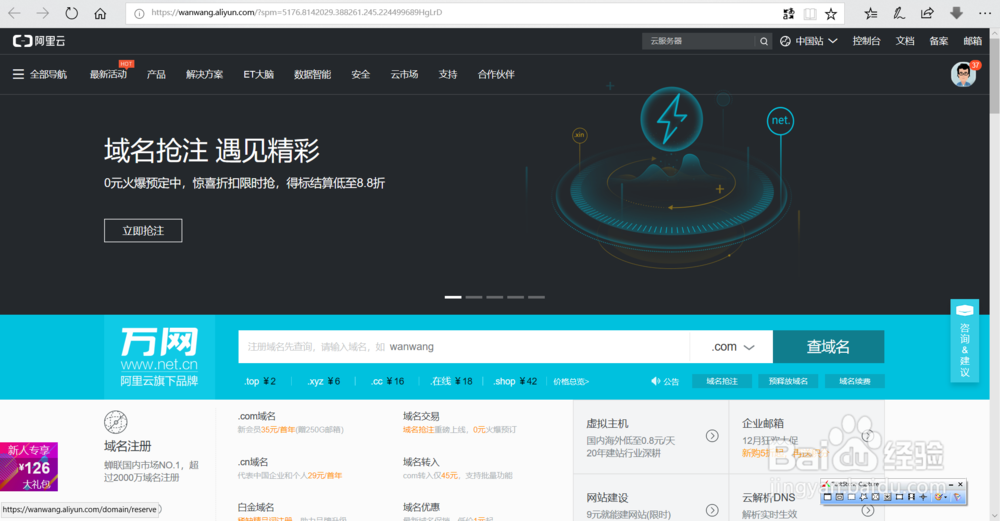Open reading view book icon

[x=810, y=13]
